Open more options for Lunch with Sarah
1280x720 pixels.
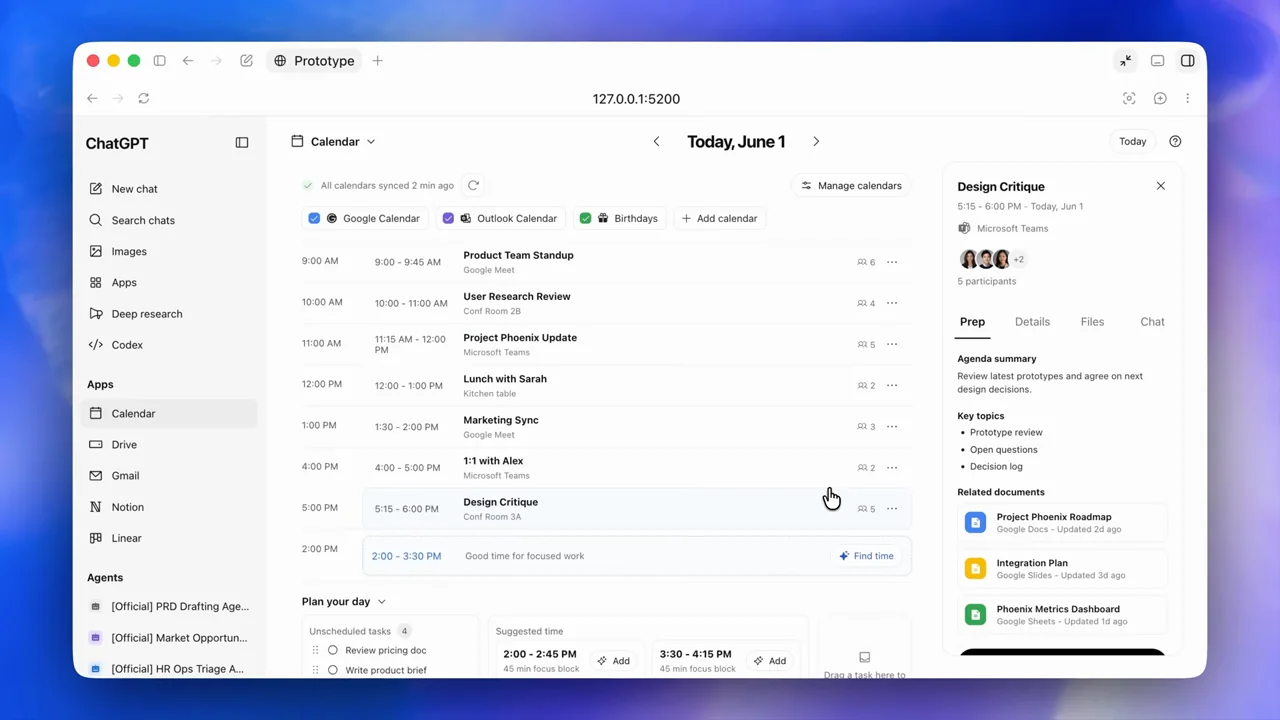(892, 385)
